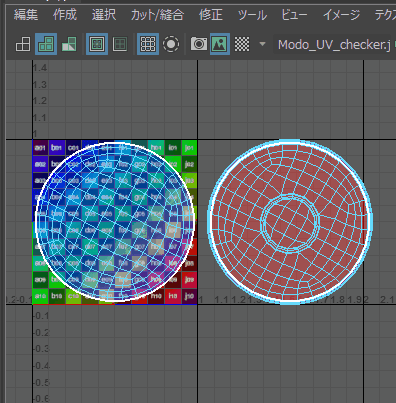Open the カット/縫合 menu
The height and width of the screenshot is (403, 396).
157,15
